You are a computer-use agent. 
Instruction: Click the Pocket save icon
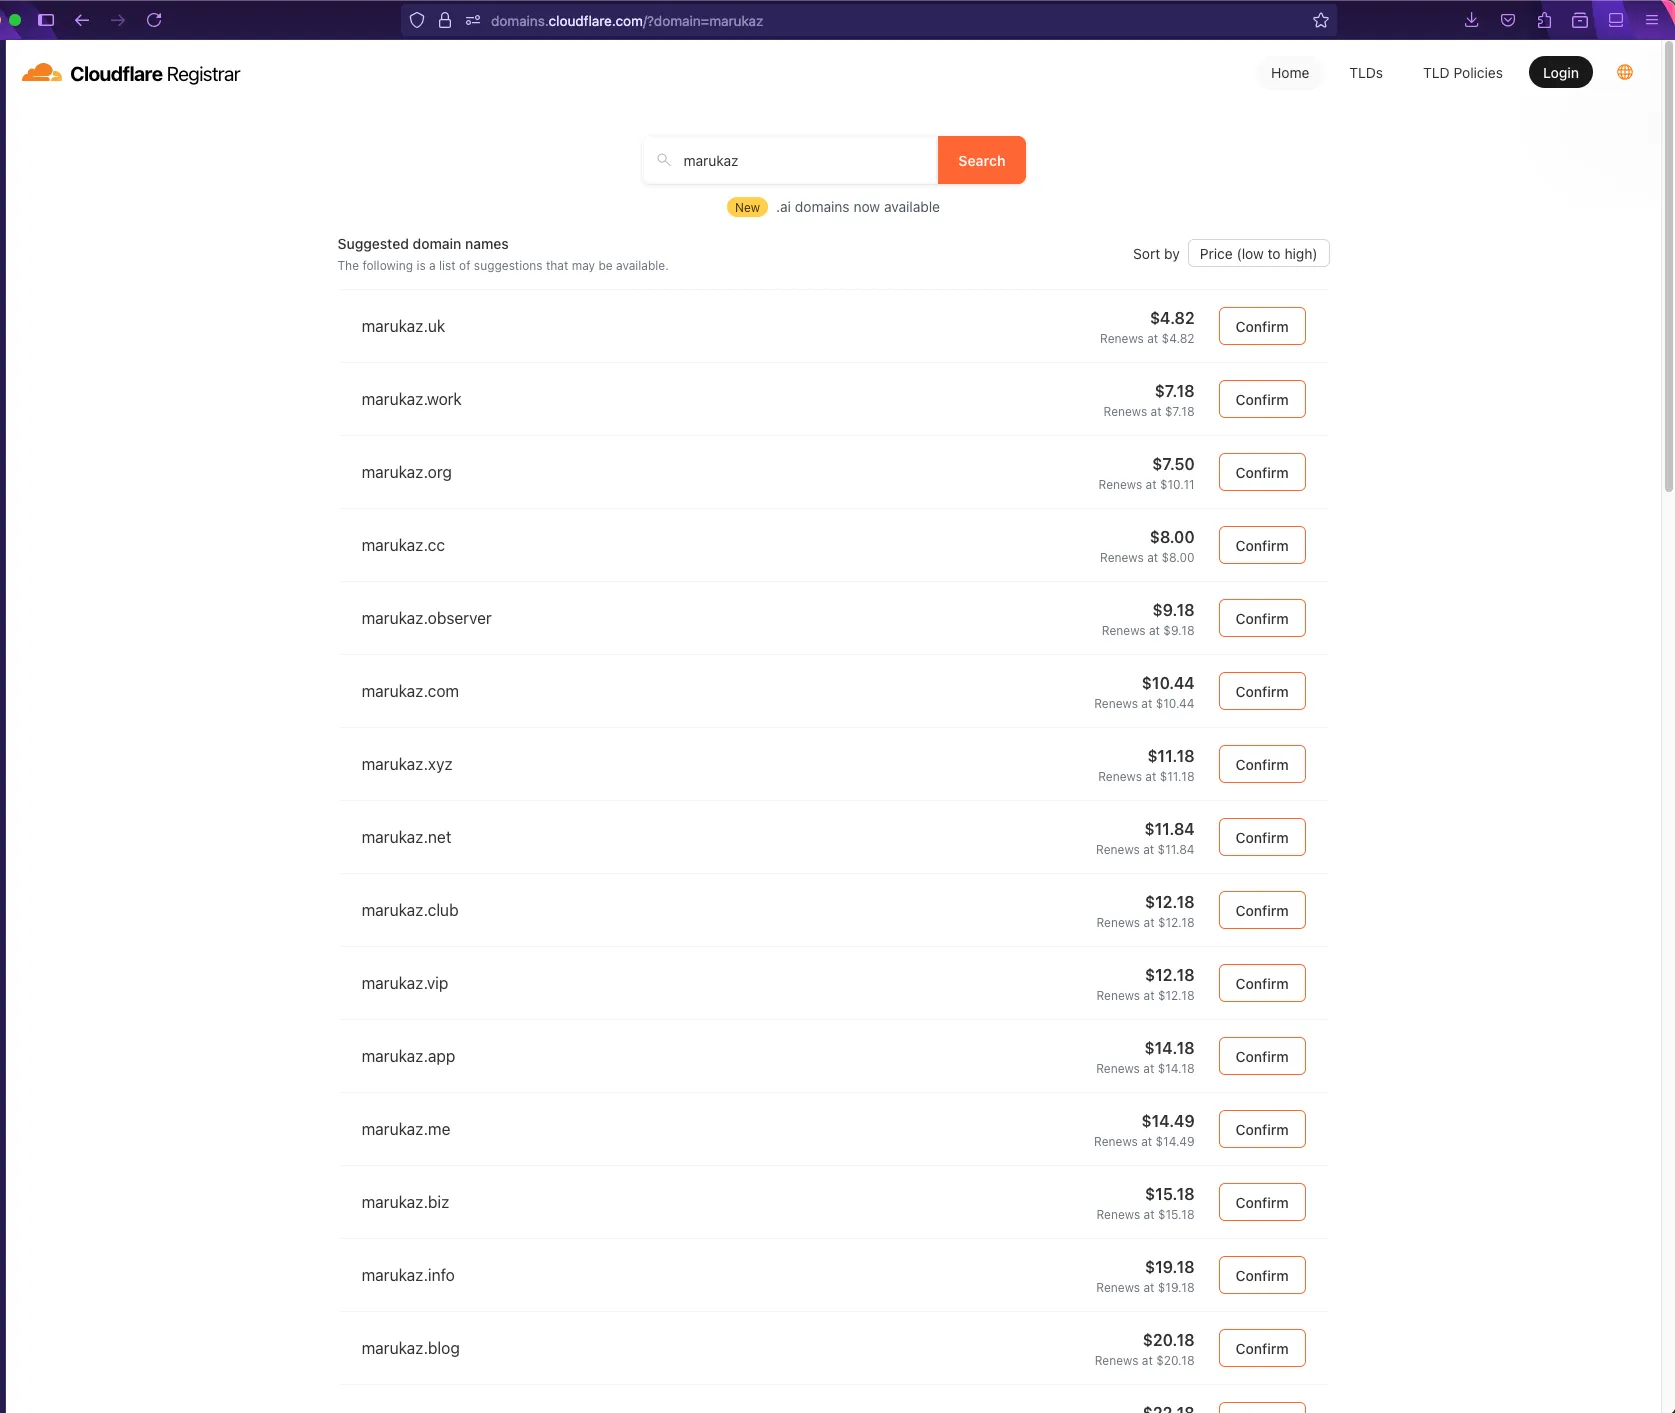1508,20
